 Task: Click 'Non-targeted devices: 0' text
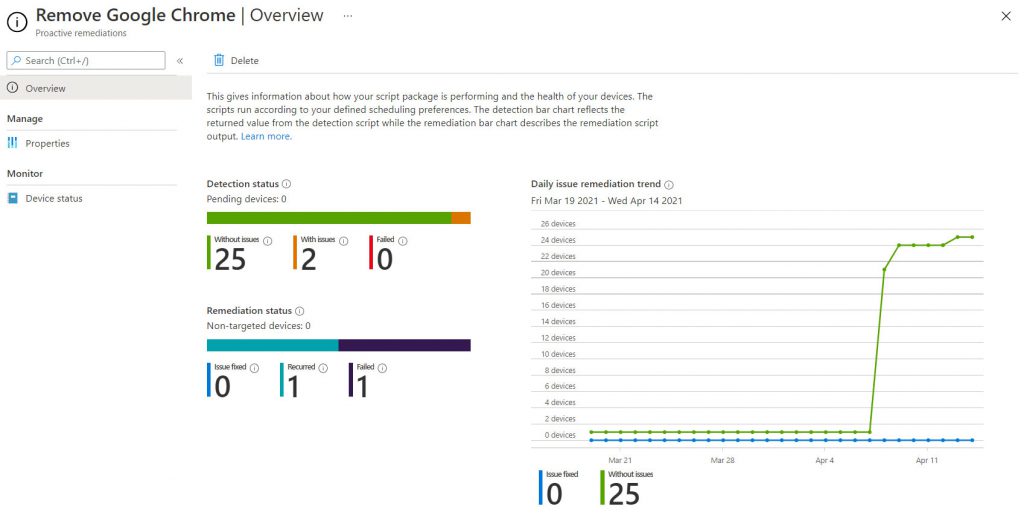[259, 325]
